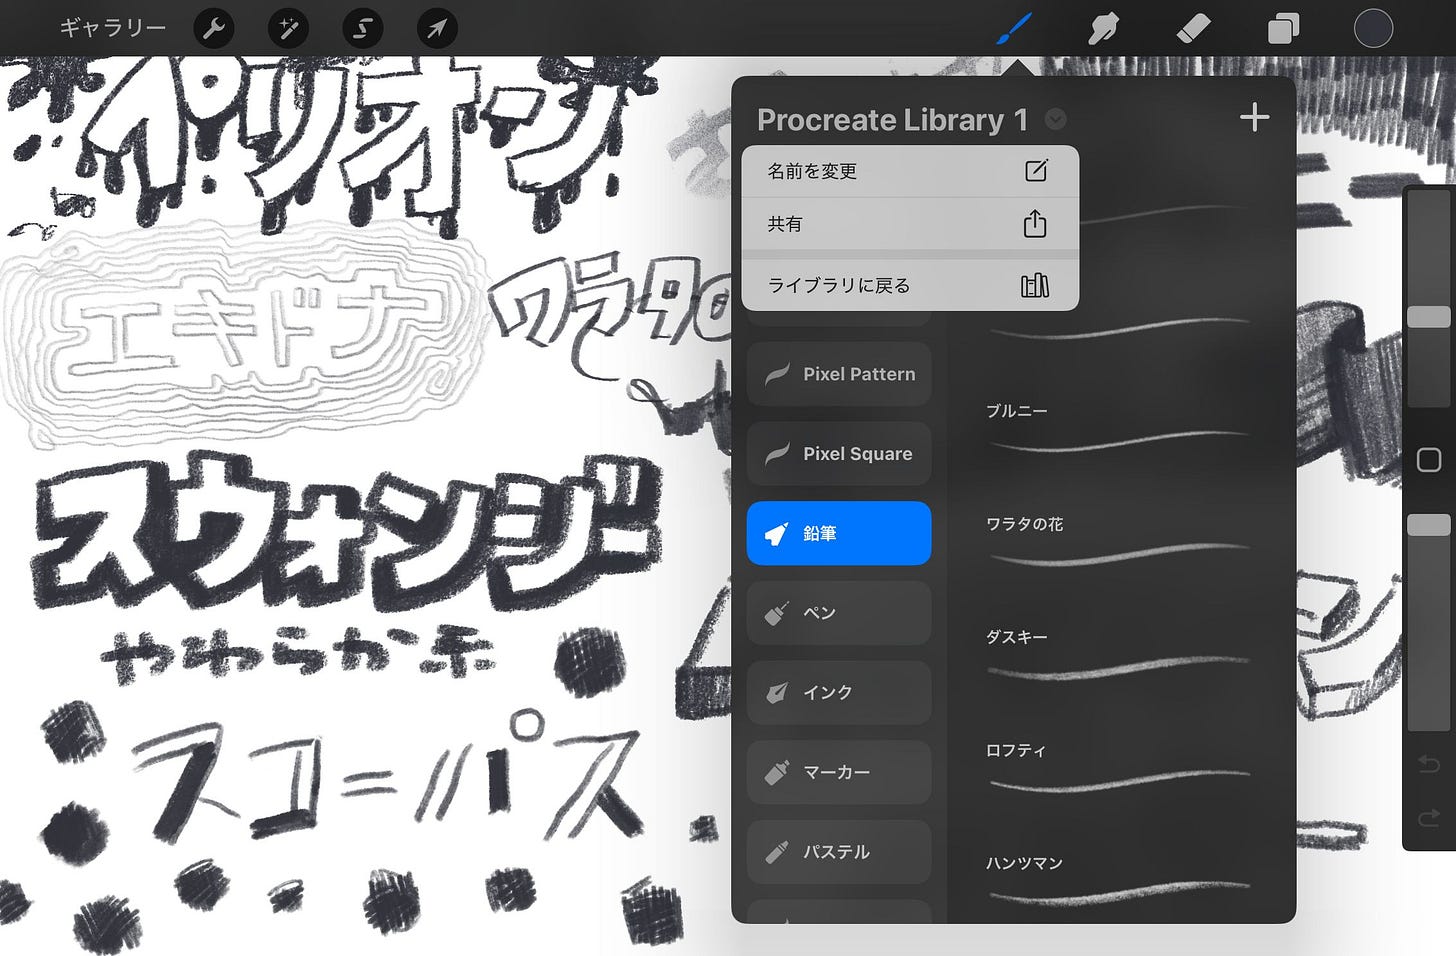This screenshot has height=956, width=1456.
Task: Expand the Procreate Library 1 dropdown chevron
Action: [x=1055, y=120]
